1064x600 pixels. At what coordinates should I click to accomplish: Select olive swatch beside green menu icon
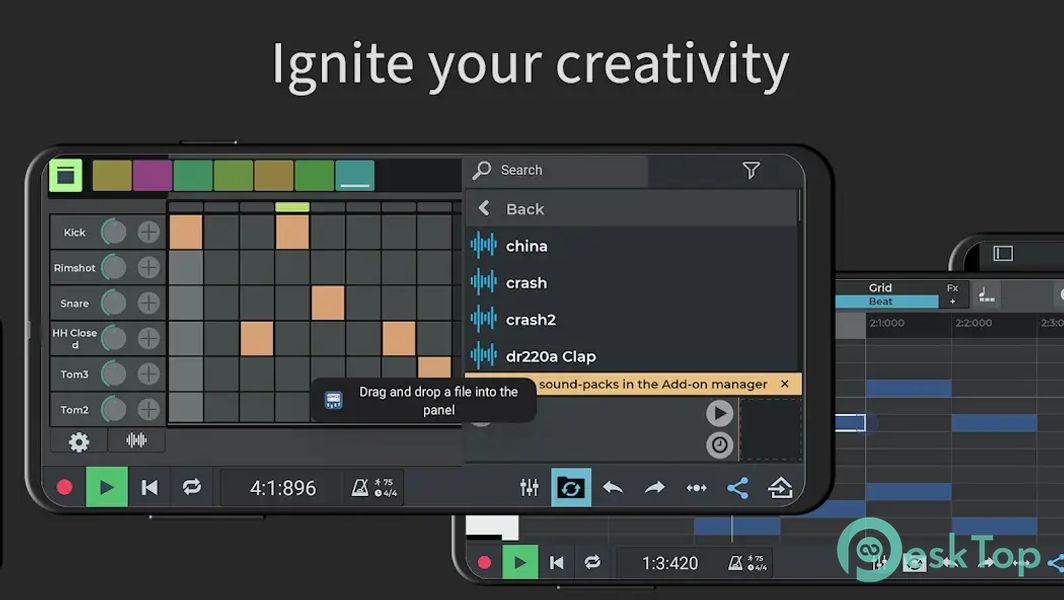[112, 176]
